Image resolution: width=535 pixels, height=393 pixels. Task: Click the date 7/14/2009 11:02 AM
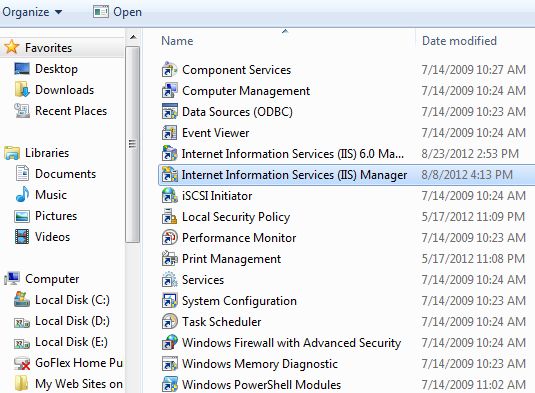474,385
